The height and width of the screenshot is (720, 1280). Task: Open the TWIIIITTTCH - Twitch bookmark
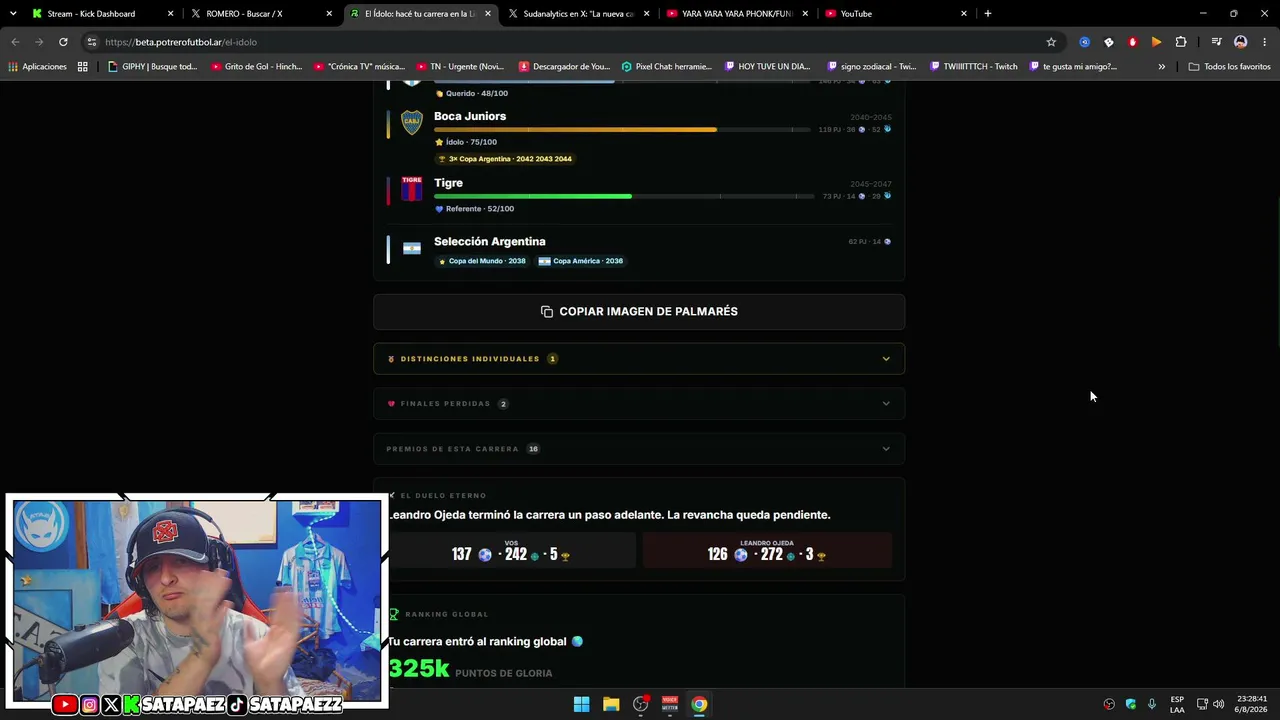pyautogui.click(x=973, y=67)
